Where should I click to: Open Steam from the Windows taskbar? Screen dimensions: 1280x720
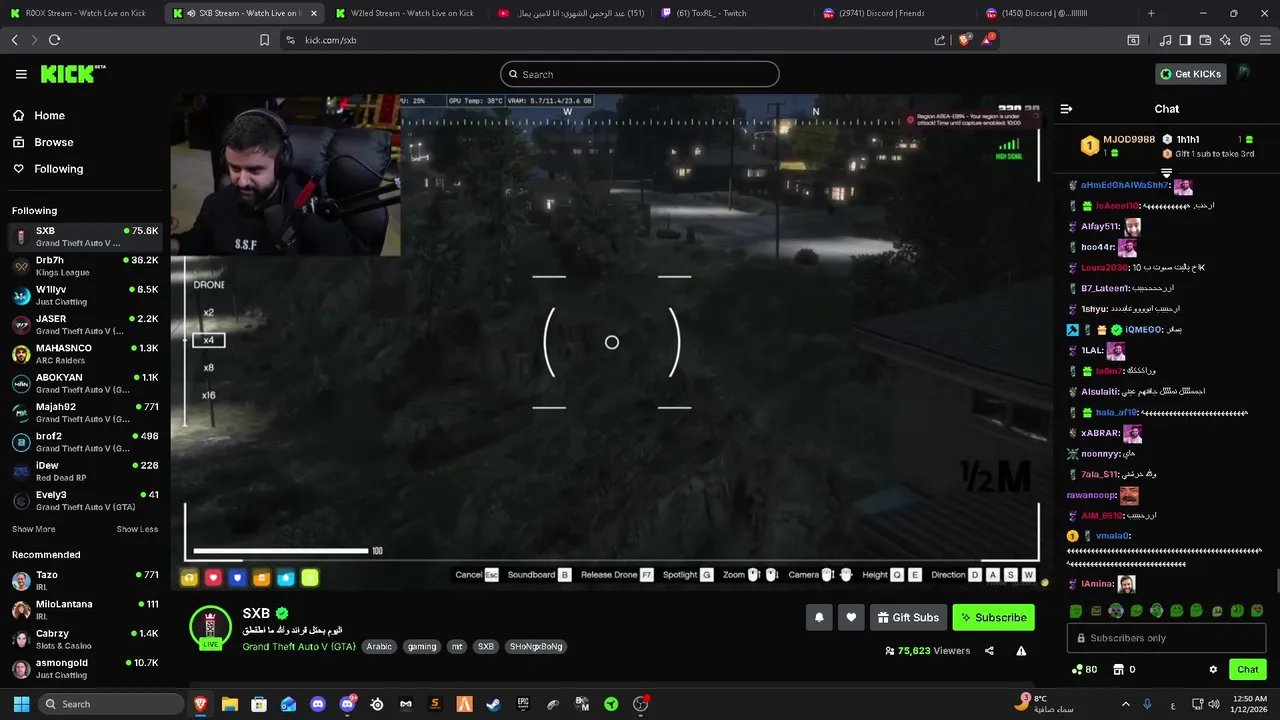(x=493, y=704)
